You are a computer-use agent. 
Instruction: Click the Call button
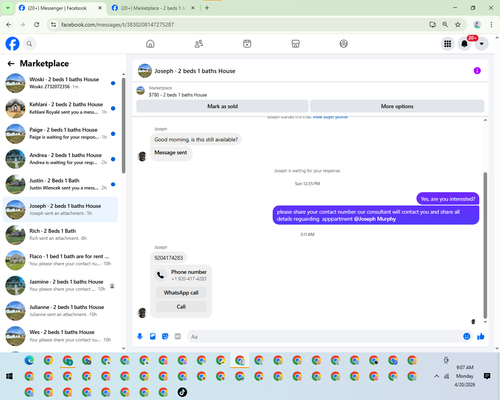tap(181, 306)
